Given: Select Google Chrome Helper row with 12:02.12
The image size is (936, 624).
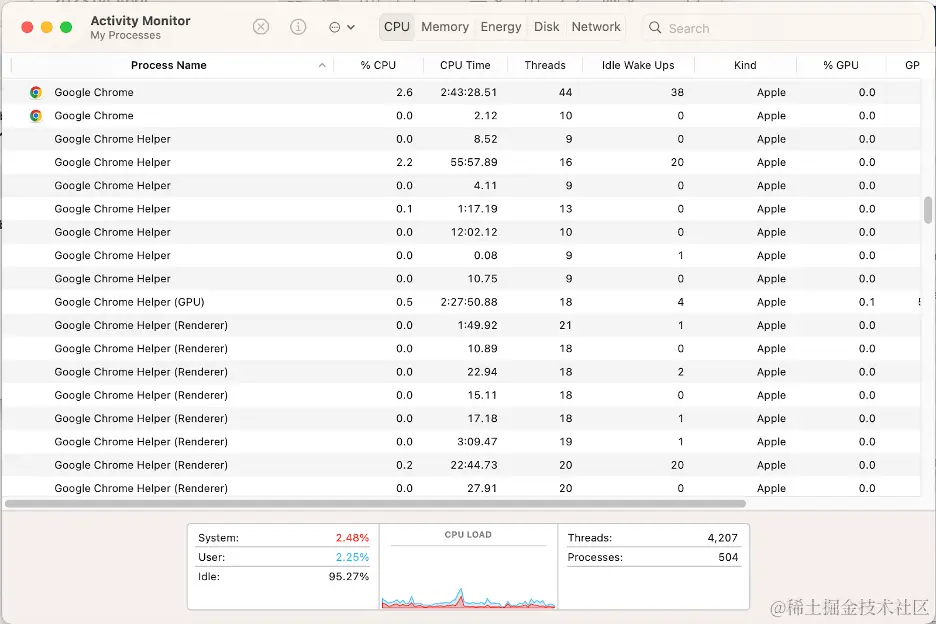Looking at the screenshot, I should [461, 232].
